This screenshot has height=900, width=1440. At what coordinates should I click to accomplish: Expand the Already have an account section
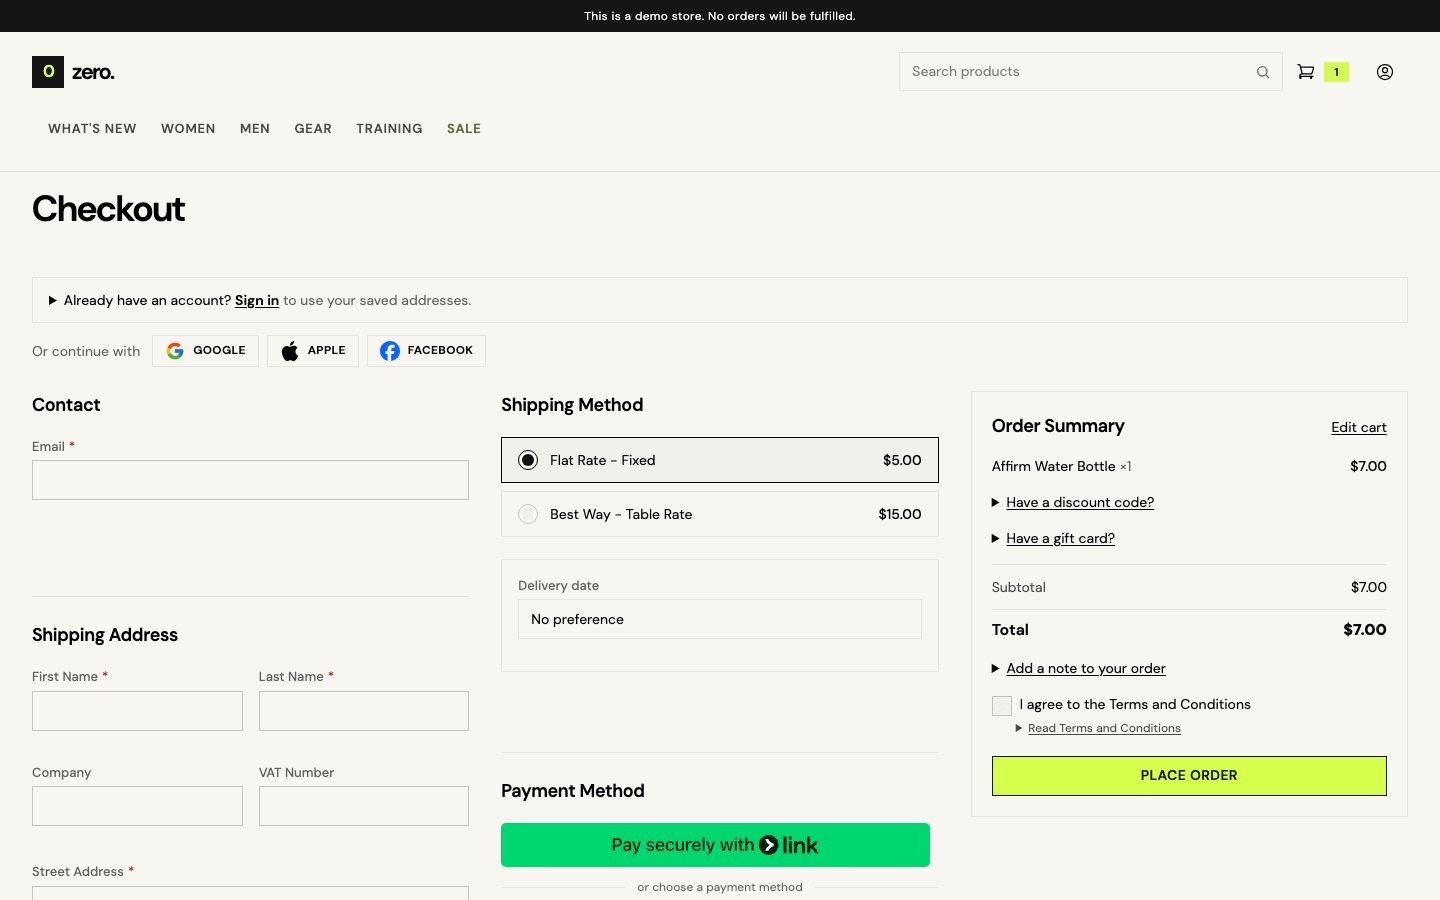coord(720,300)
